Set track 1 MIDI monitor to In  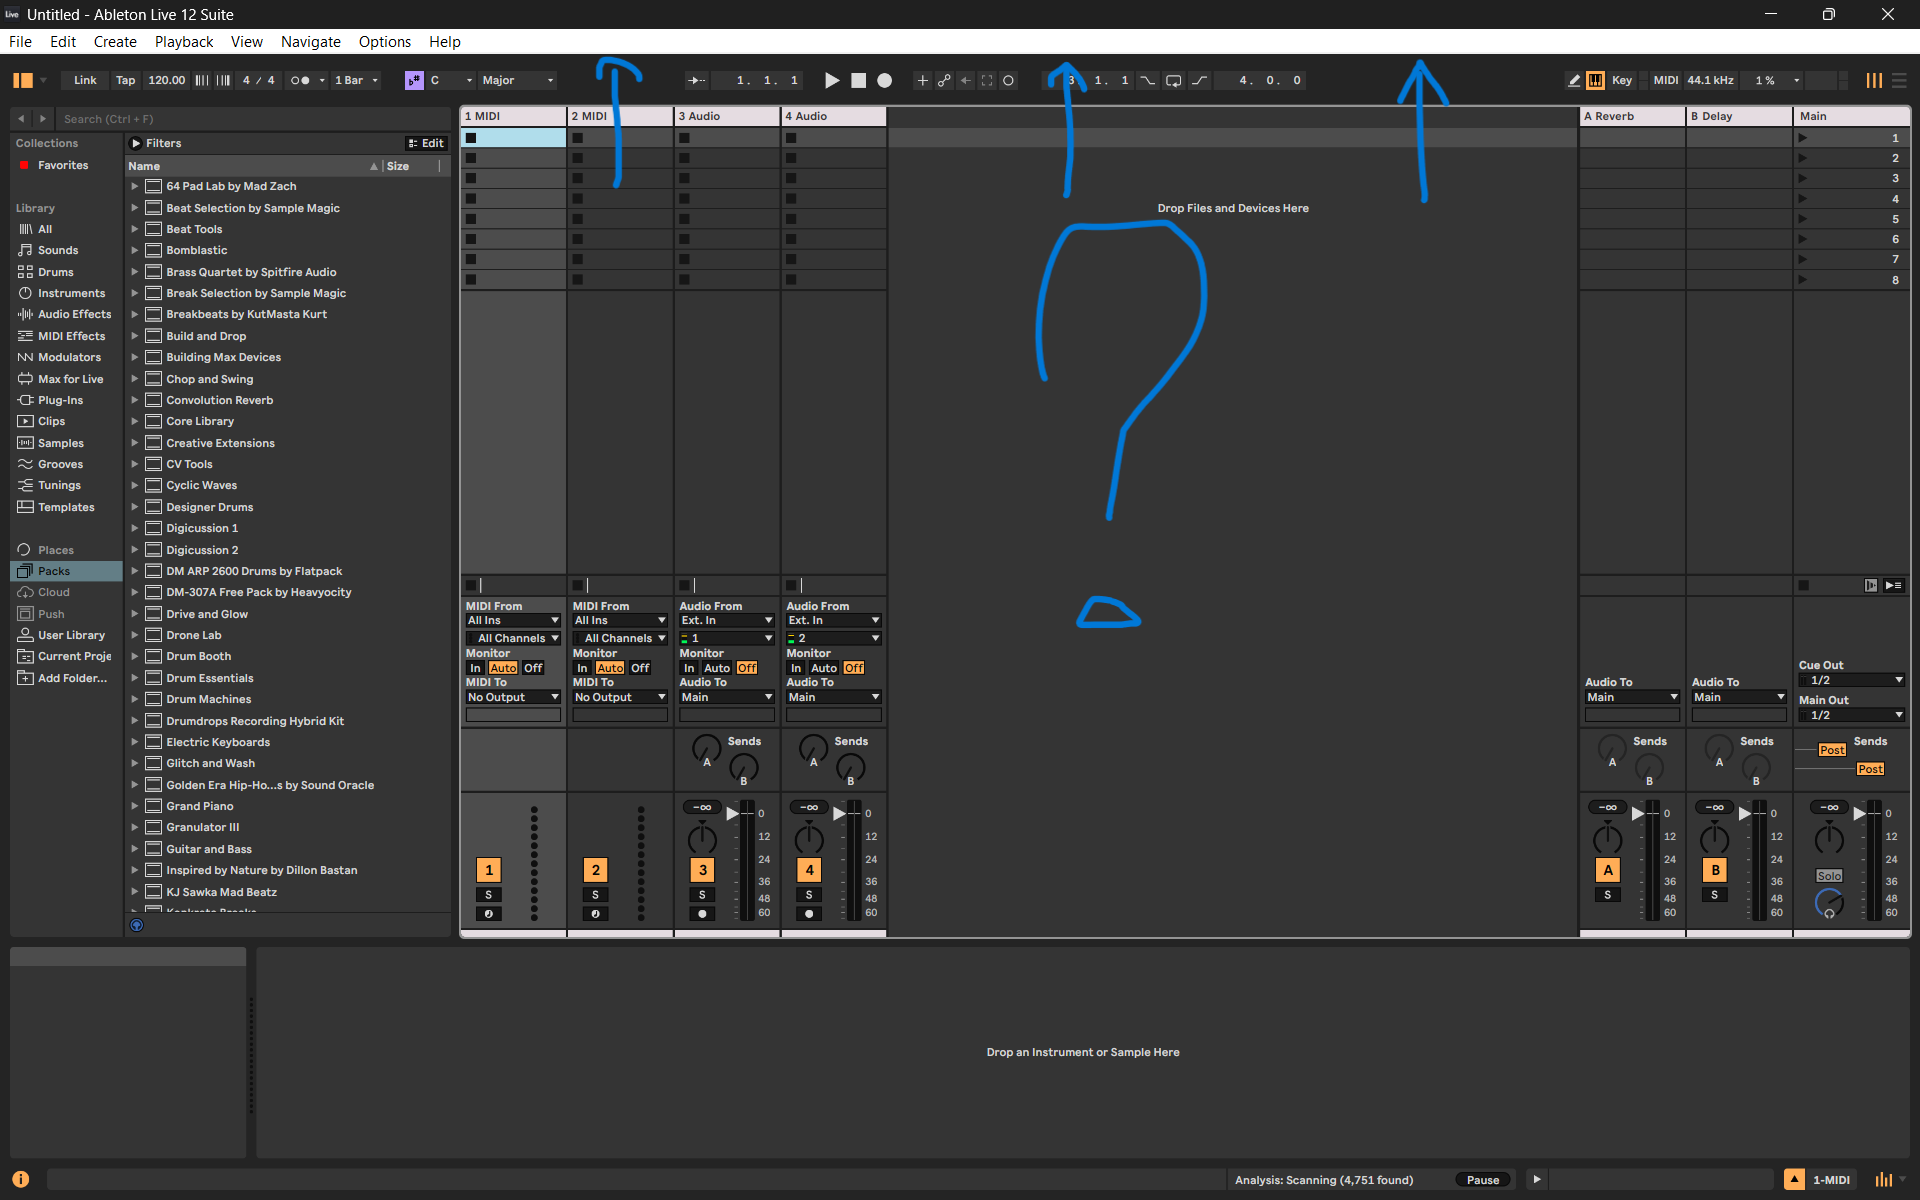coord(476,668)
